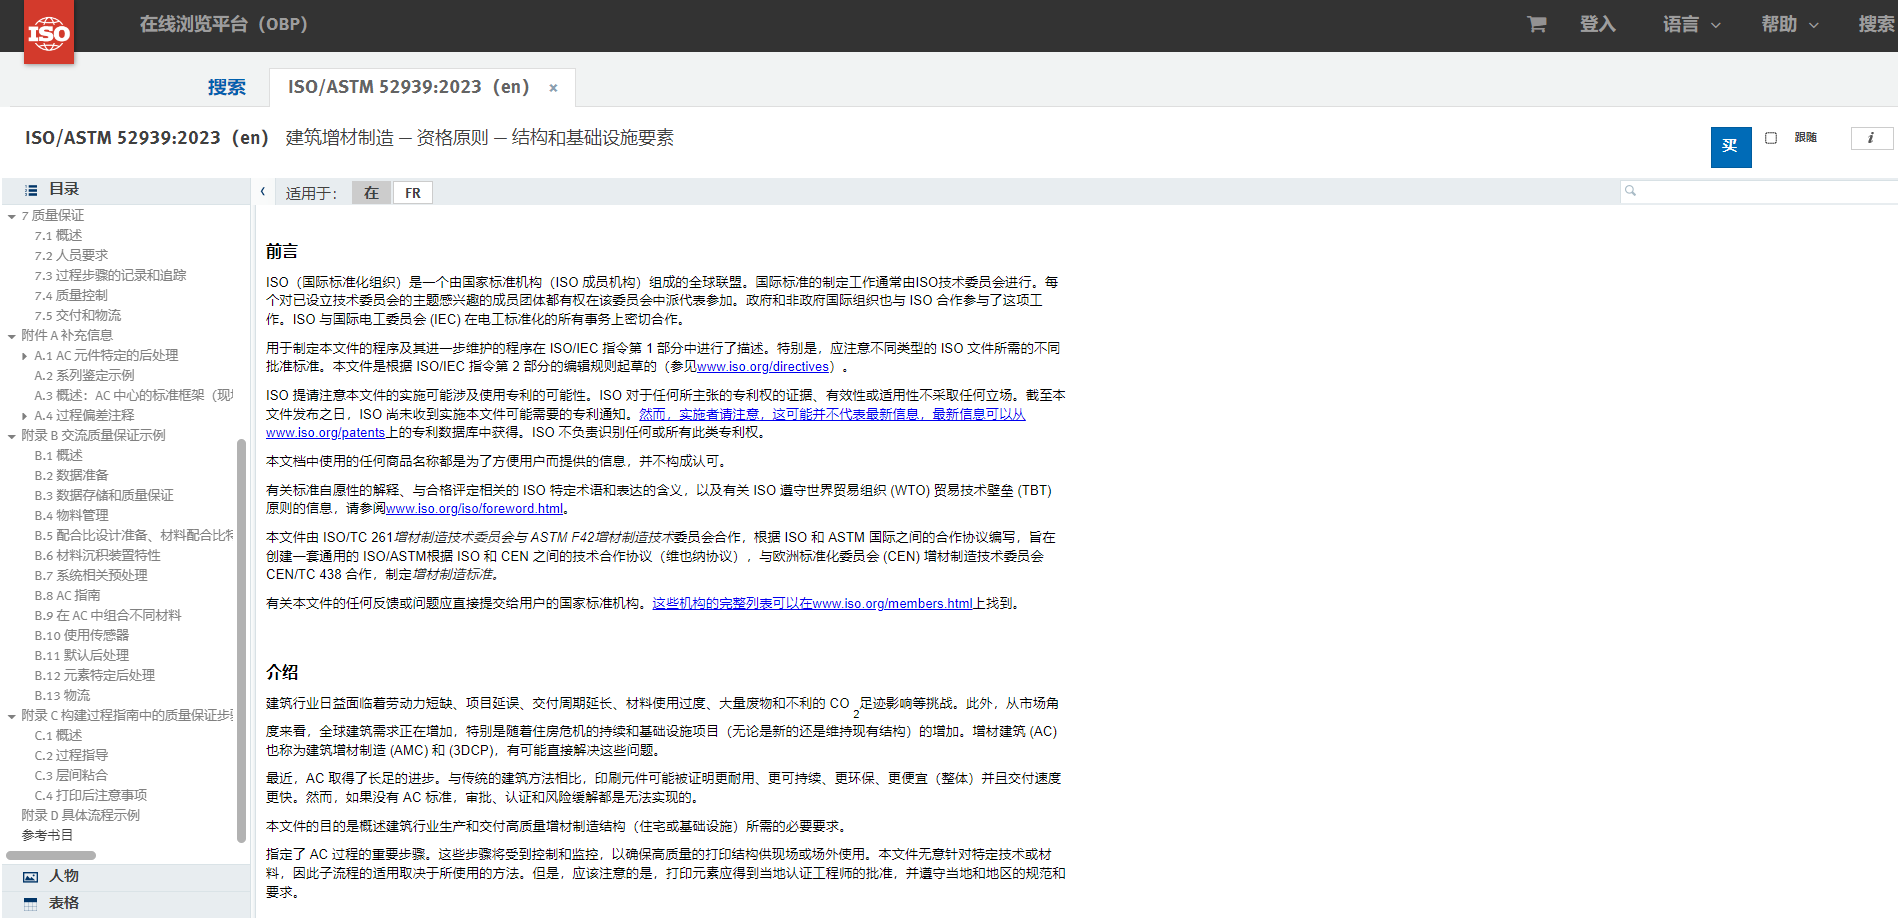Open www.iso.org/iso/foreword.html link

coord(475,509)
